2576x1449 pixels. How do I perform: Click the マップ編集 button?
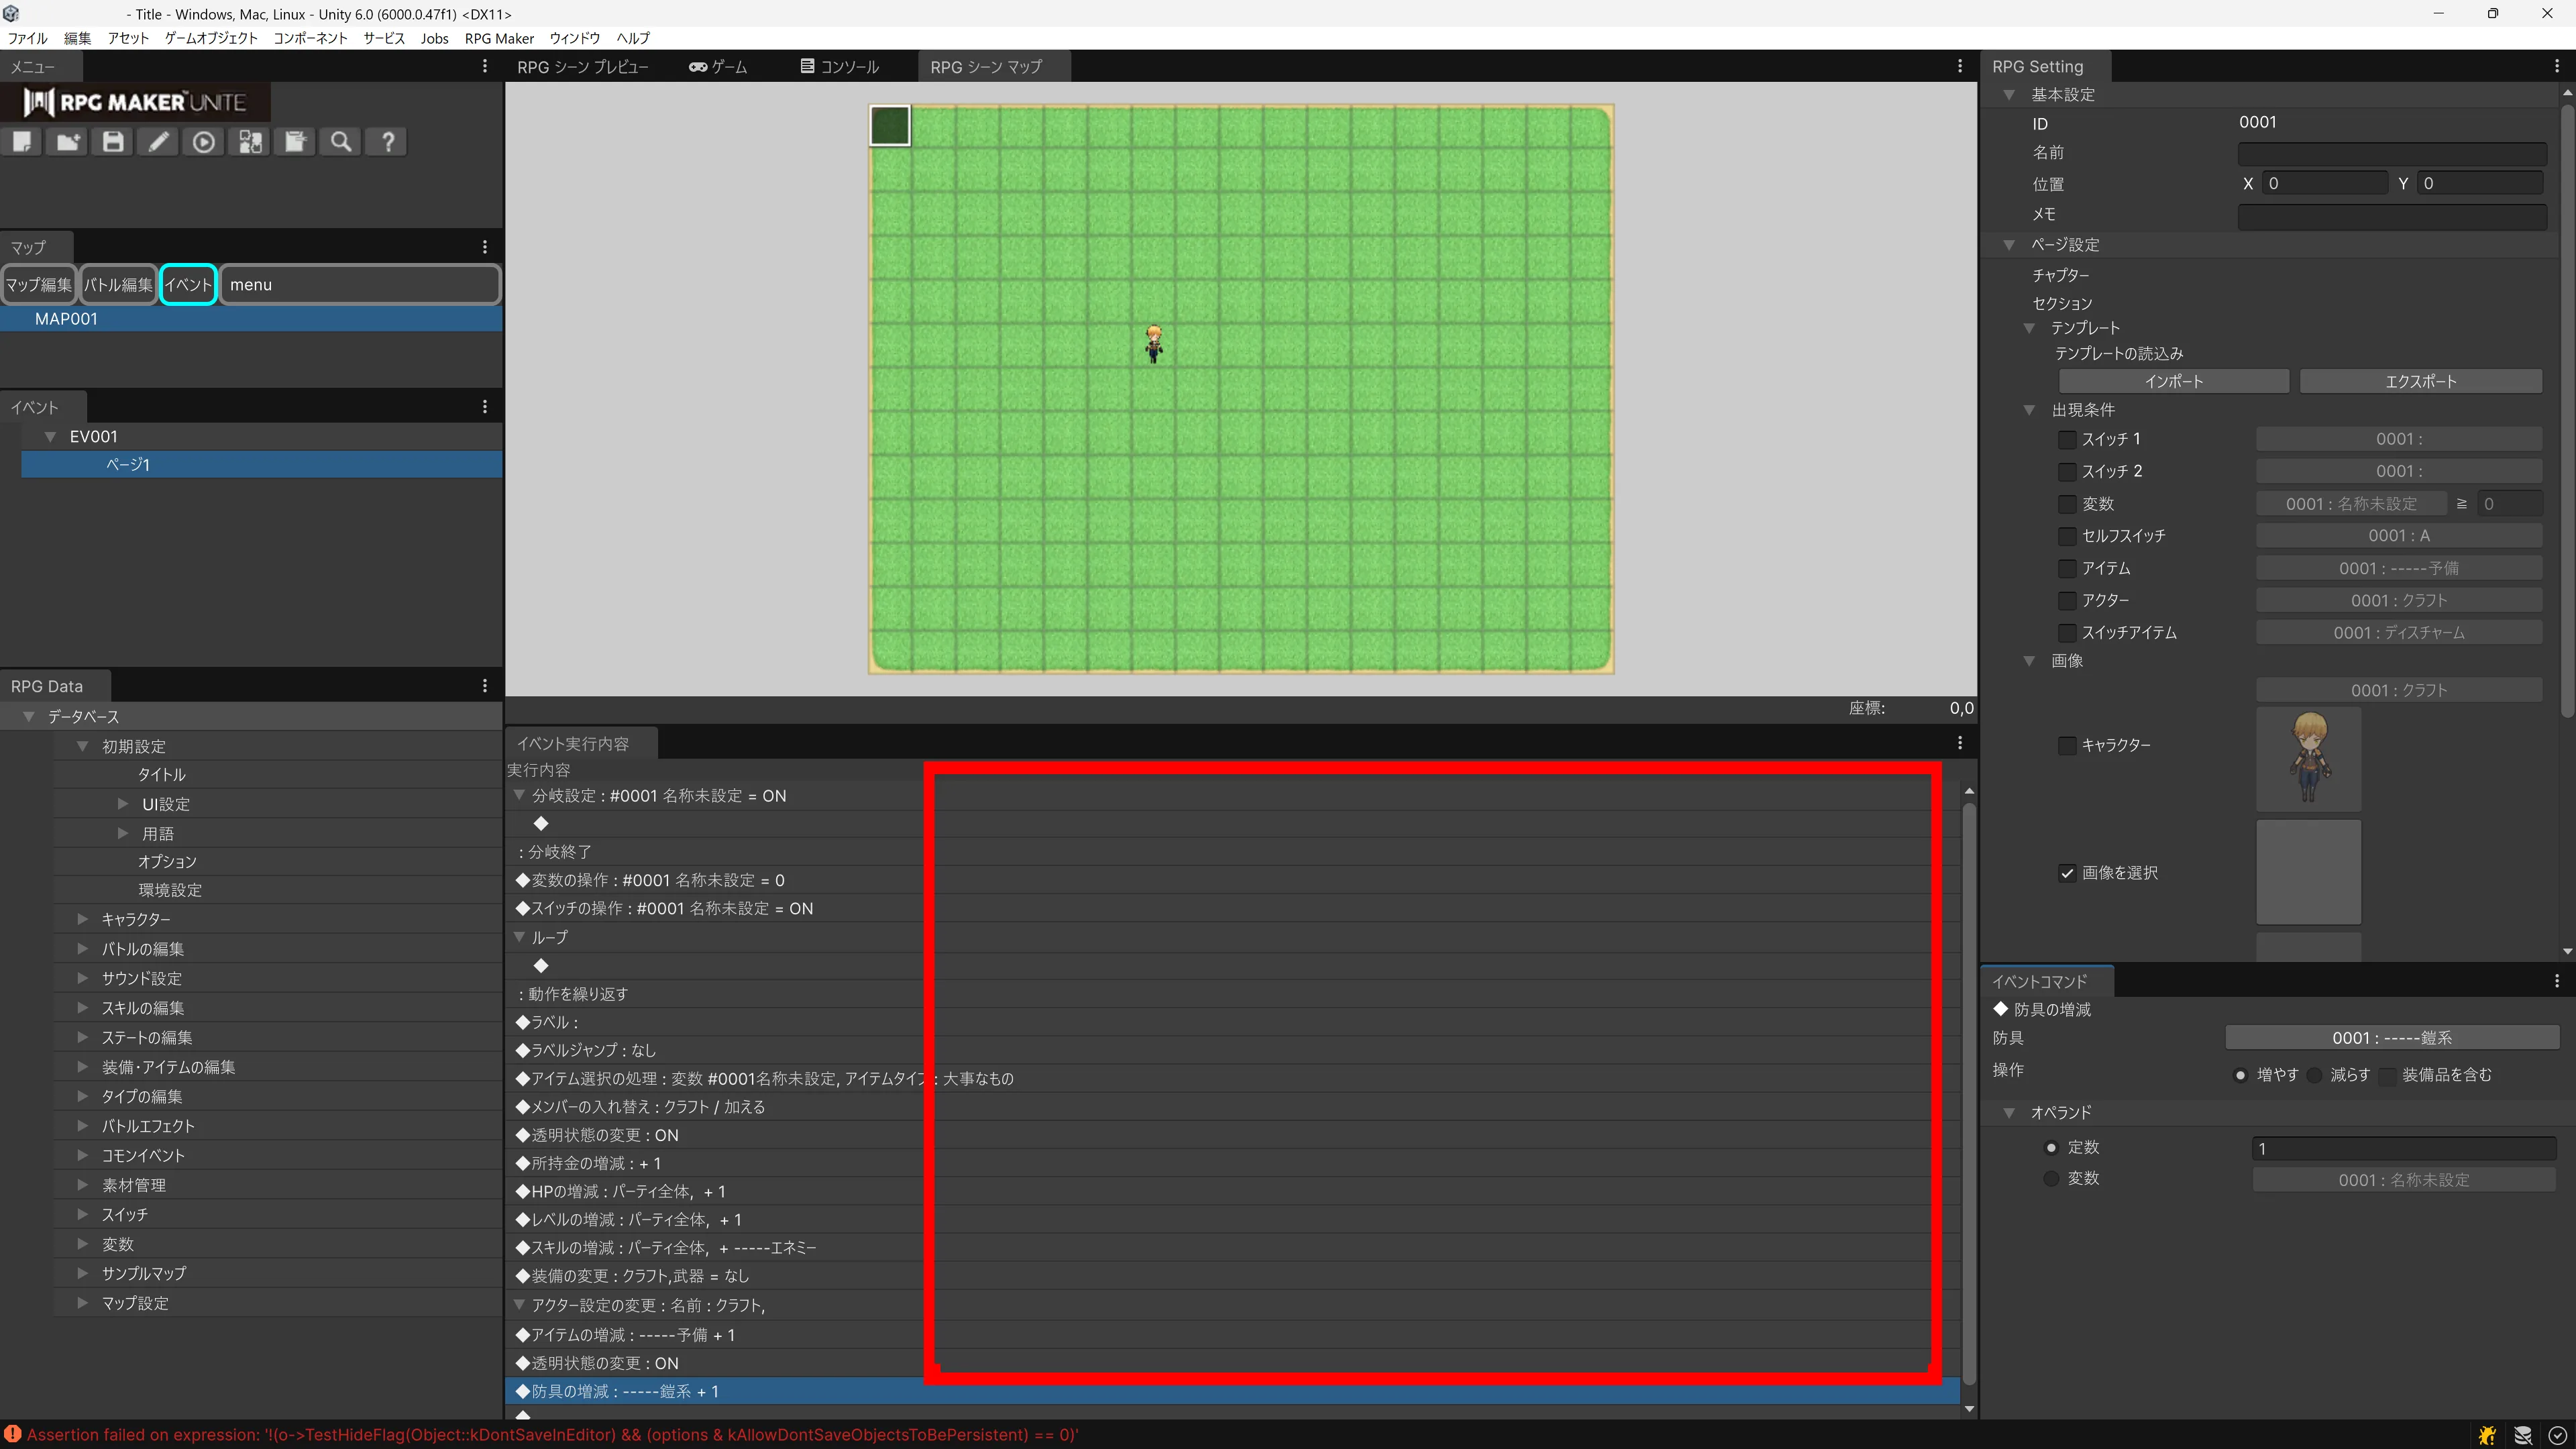(x=38, y=285)
